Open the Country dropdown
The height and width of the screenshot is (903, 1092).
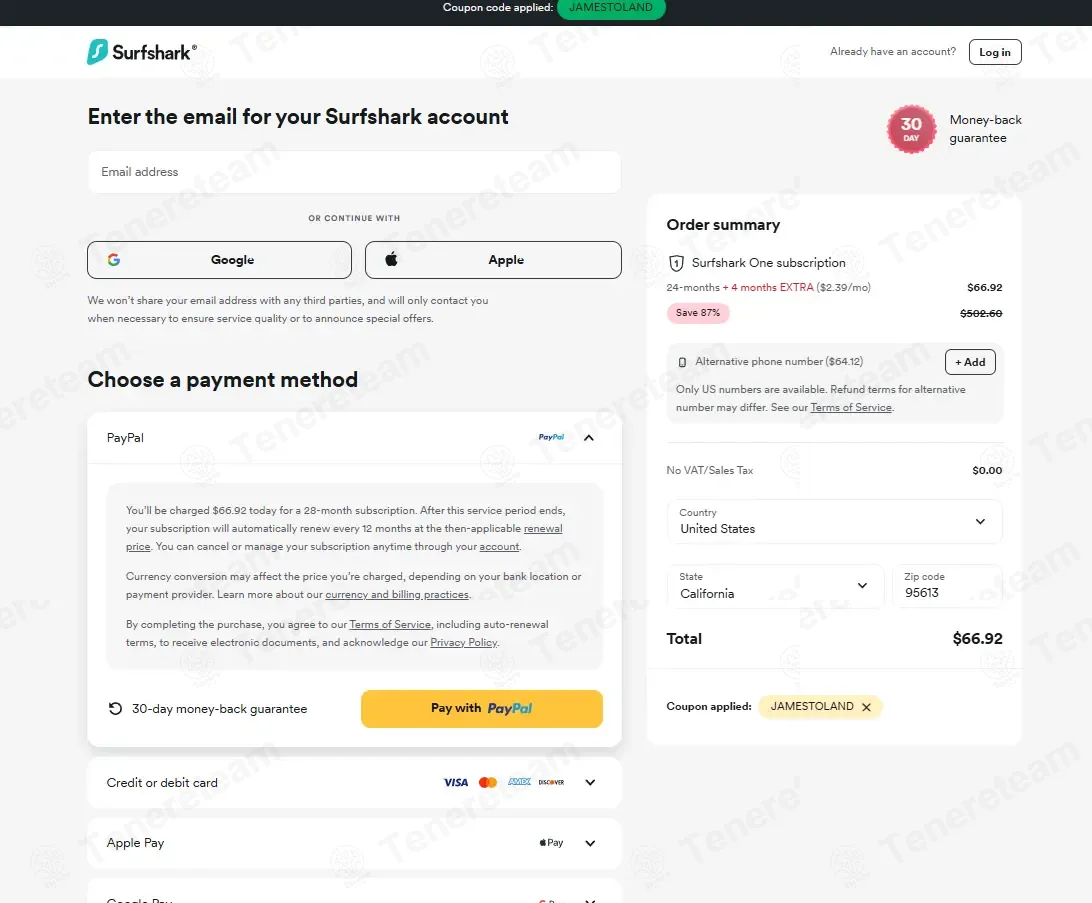coord(834,521)
